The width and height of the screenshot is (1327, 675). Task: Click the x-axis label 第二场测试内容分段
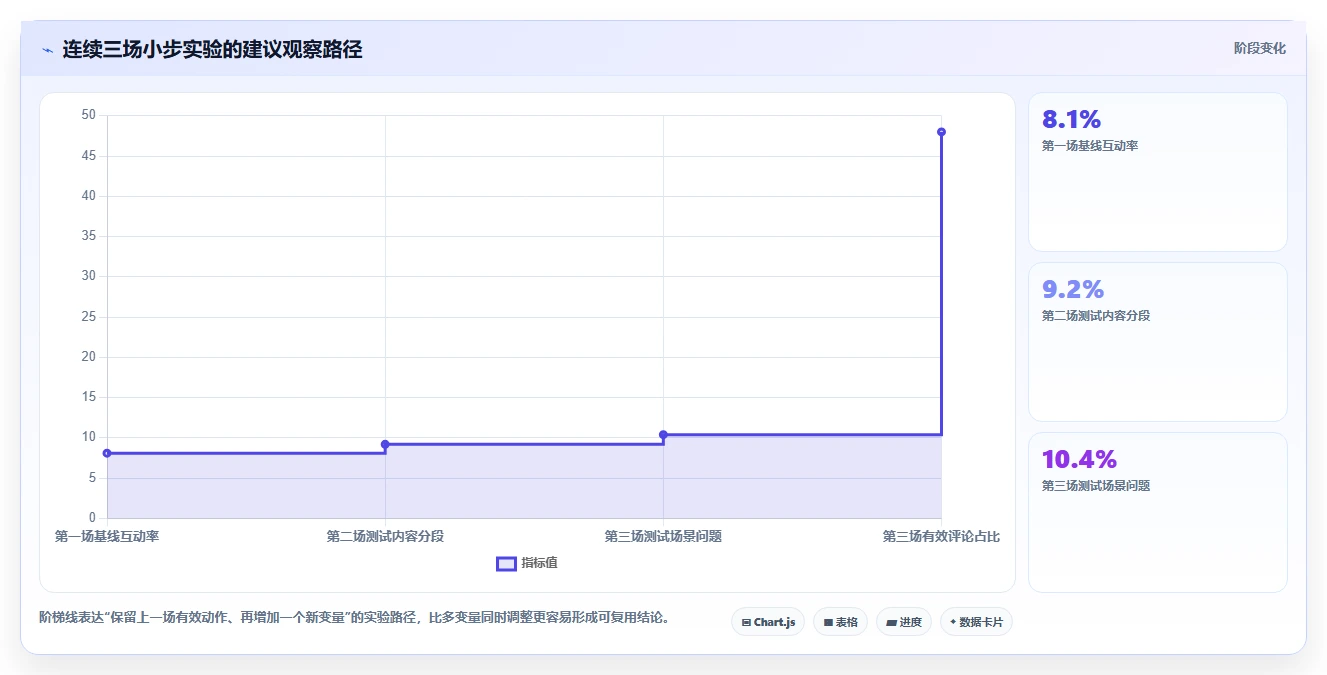click(385, 537)
